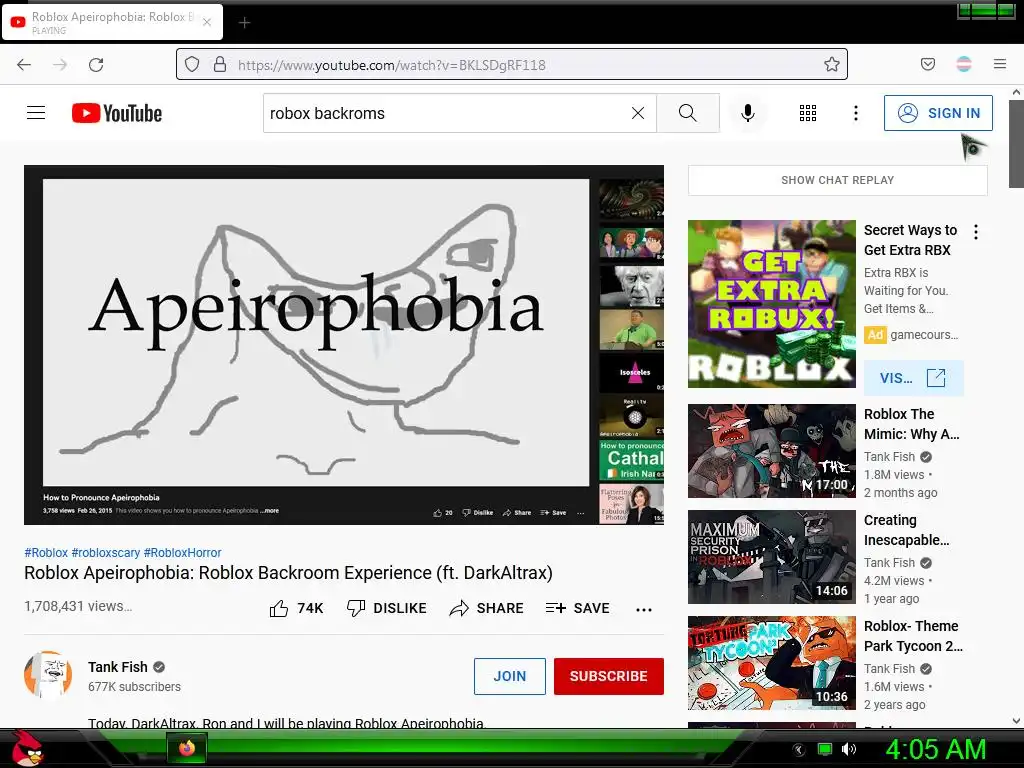Open the volume speaker tray icon
The width and height of the screenshot is (1024, 768).
(x=849, y=749)
